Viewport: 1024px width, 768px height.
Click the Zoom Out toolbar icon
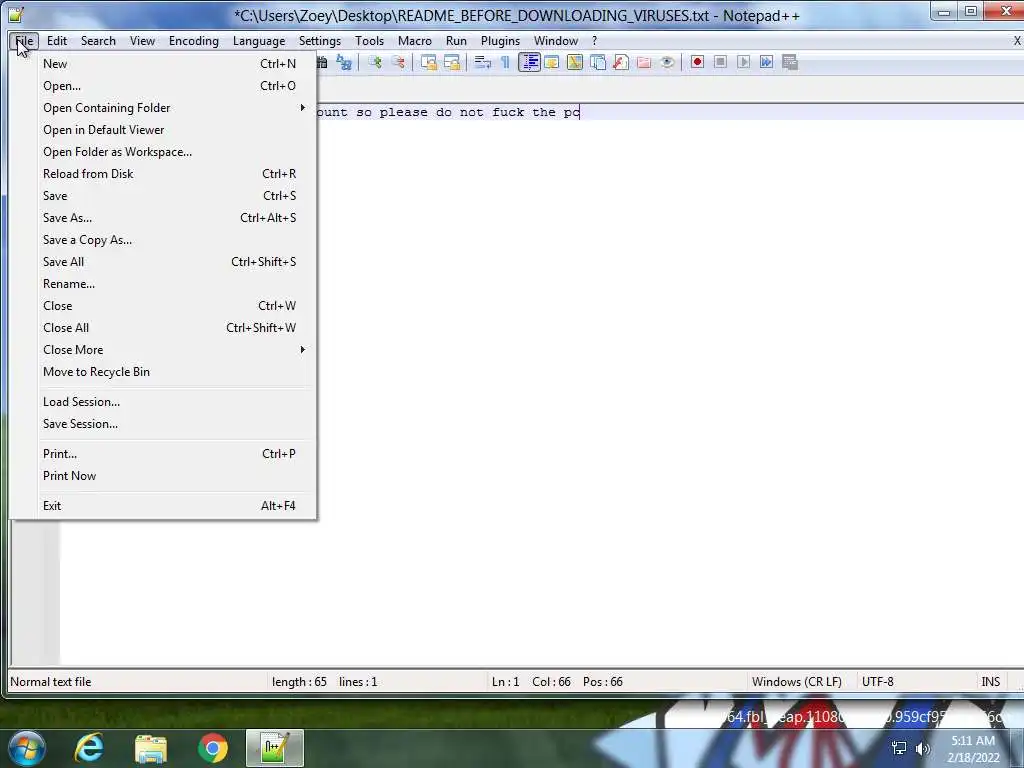pos(398,62)
